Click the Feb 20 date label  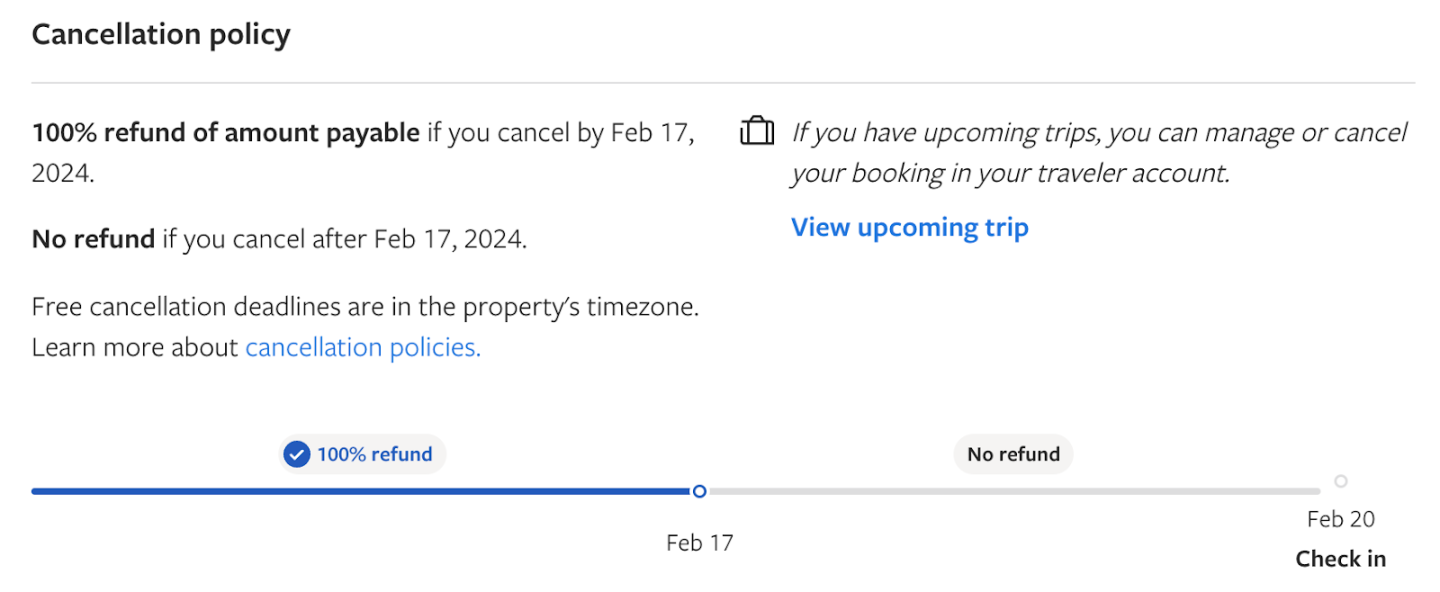click(1341, 519)
